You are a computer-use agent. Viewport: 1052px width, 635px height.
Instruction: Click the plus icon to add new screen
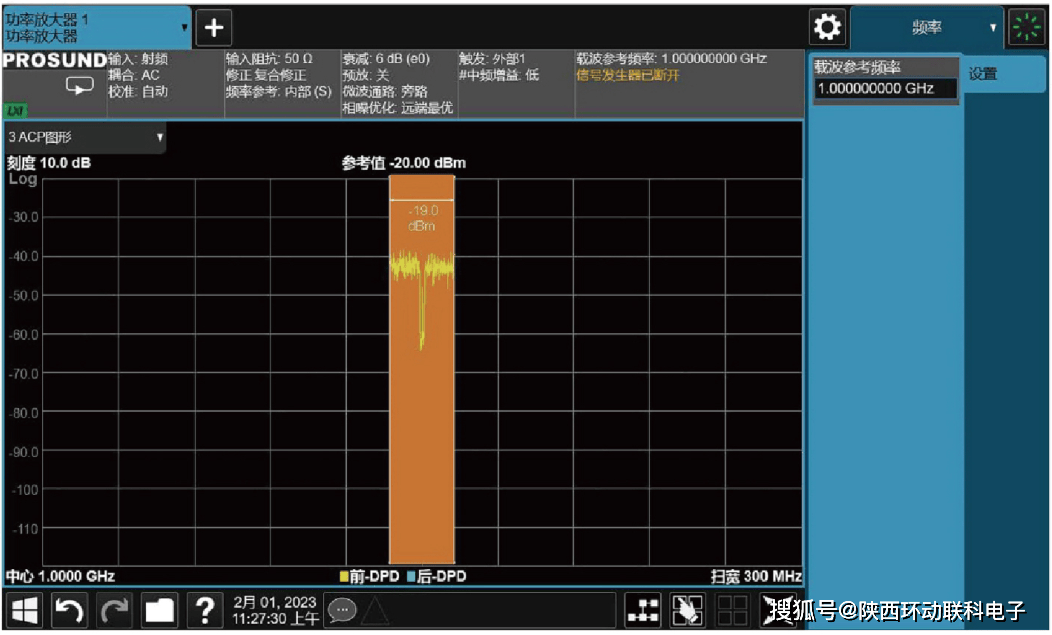213,27
